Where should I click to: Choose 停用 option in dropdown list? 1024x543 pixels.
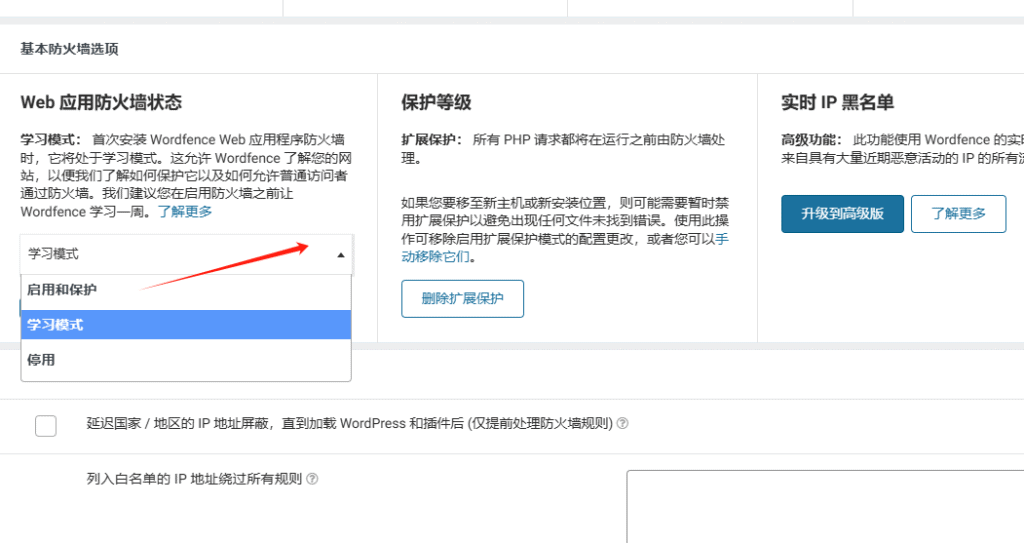(186, 359)
